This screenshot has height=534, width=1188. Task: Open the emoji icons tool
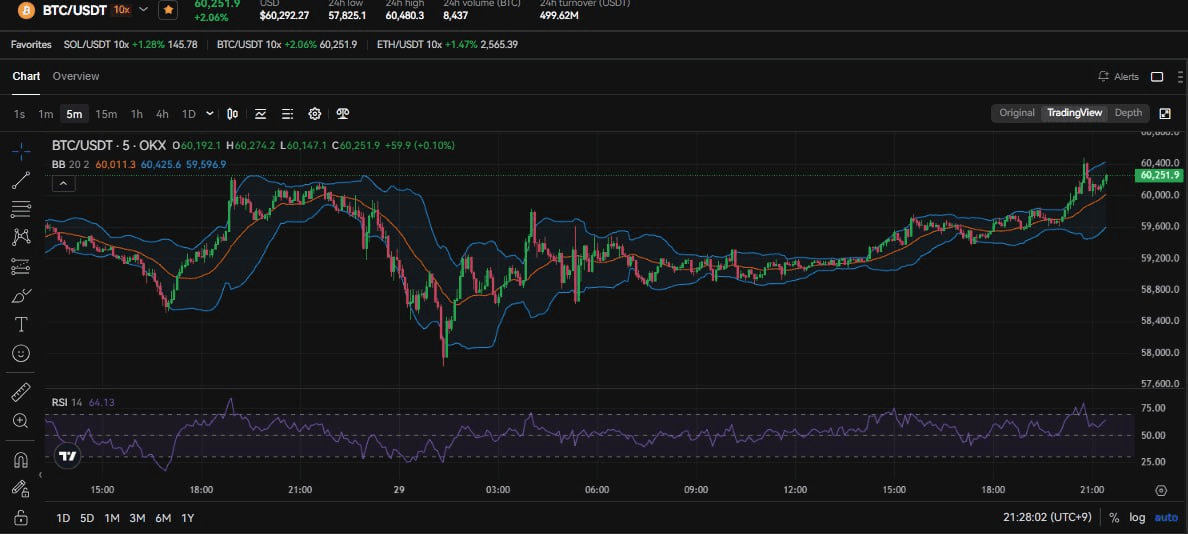(x=21, y=353)
